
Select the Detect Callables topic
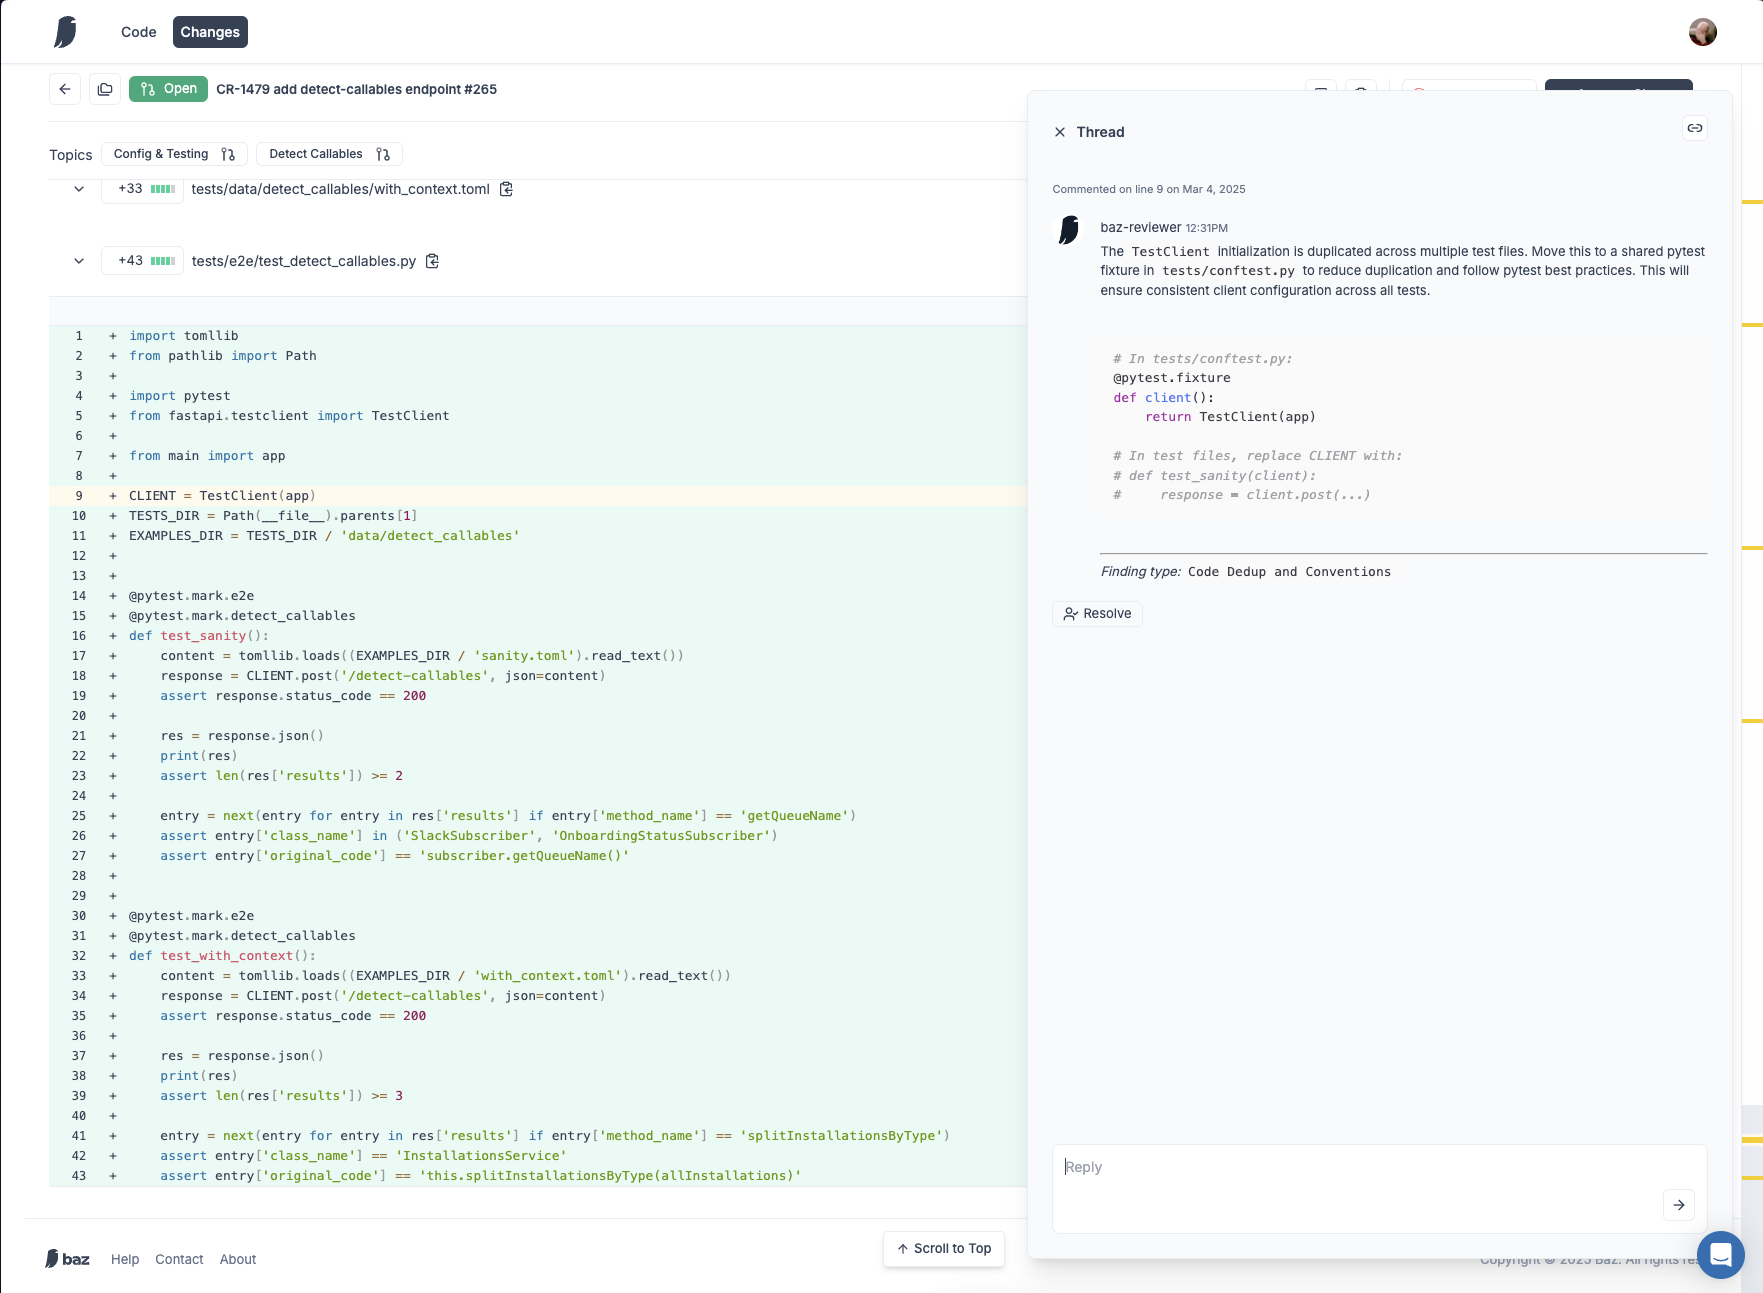point(329,154)
